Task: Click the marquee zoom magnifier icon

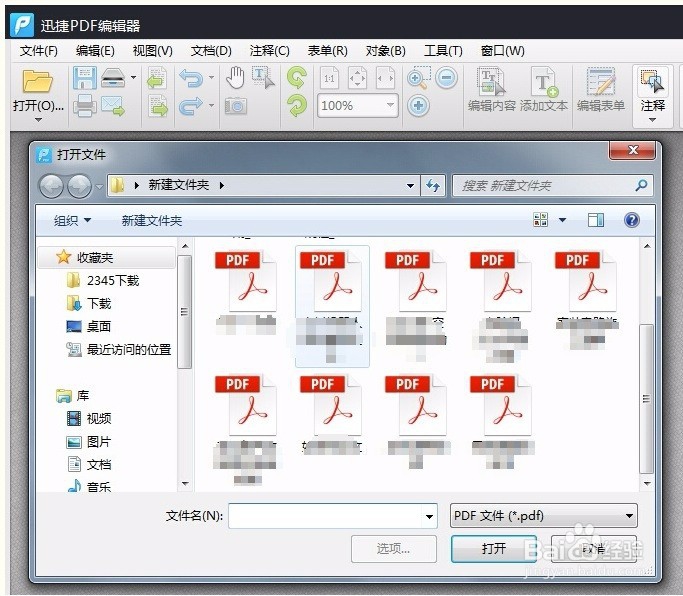Action: coord(418,78)
